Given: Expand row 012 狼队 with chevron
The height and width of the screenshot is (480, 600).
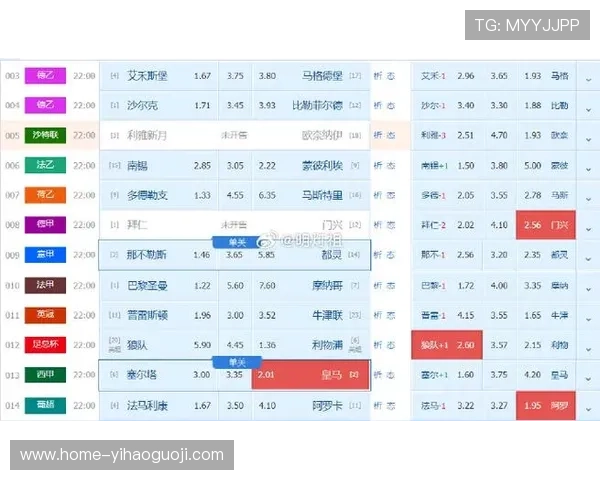Looking at the screenshot, I should click(589, 349).
